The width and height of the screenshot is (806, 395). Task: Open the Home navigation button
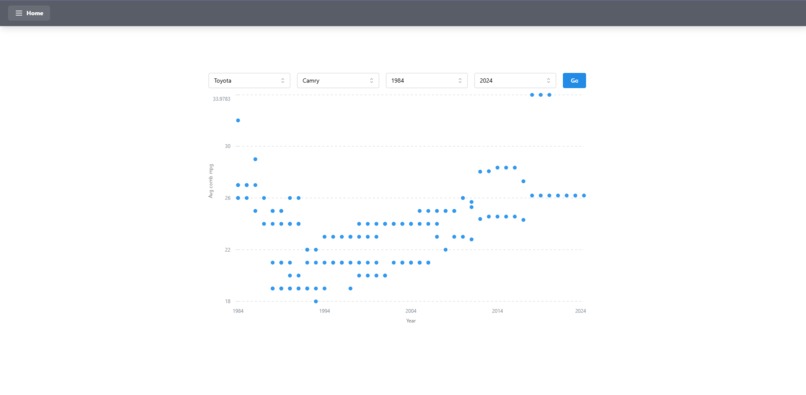[x=29, y=13]
